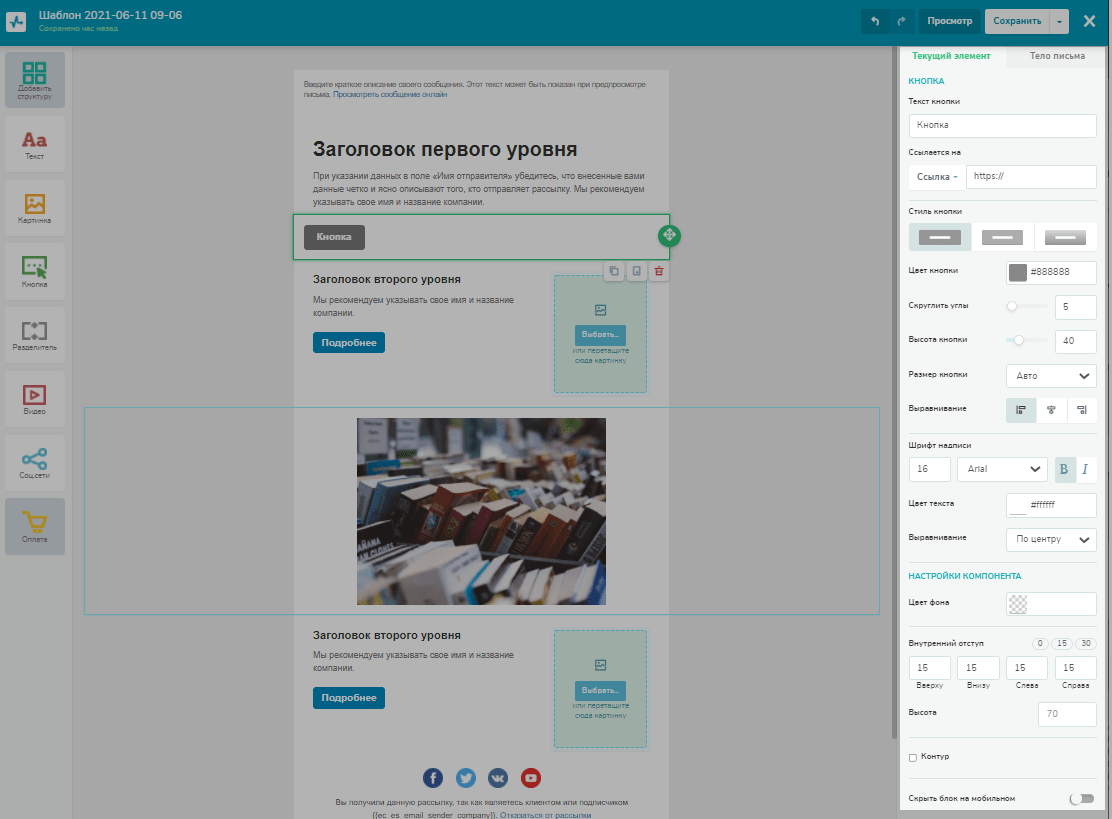Click the Оплата cart block
Screen dimensions: 1112x819
click(x=35, y=527)
